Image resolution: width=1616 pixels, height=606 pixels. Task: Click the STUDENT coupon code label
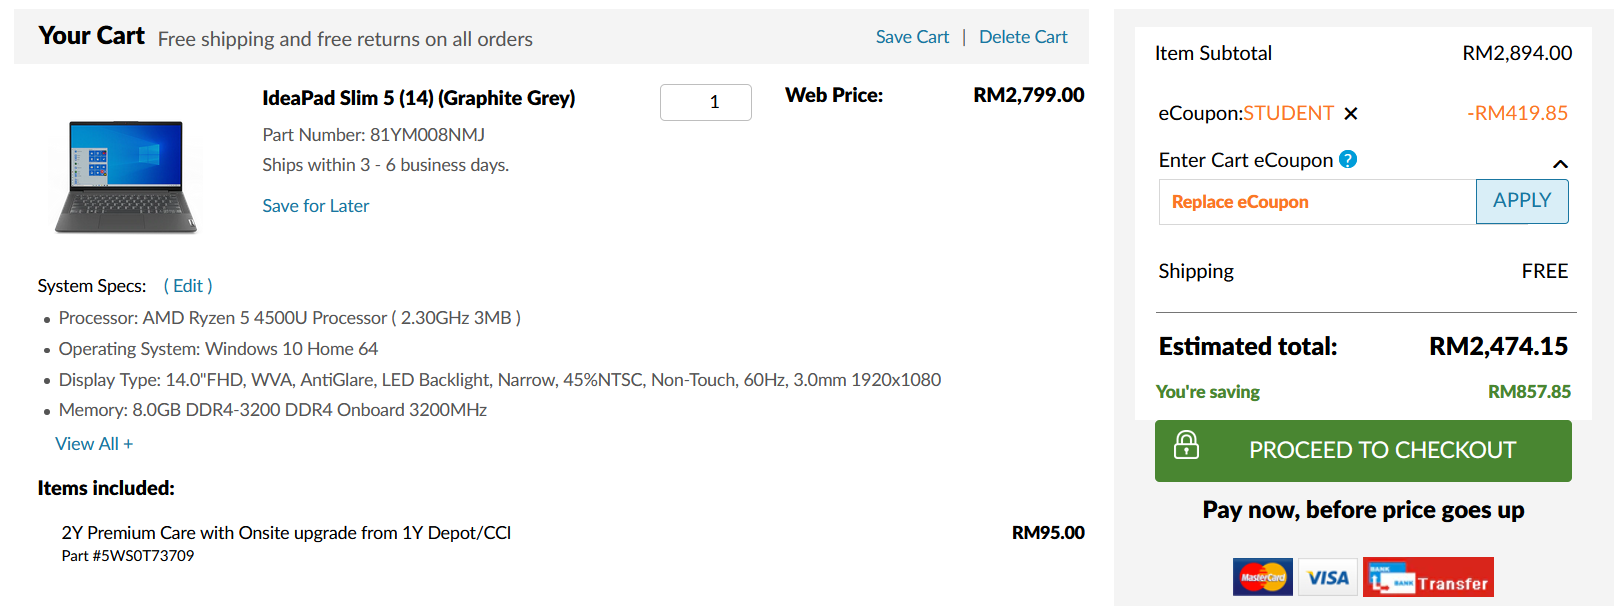(x=1289, y=113)
